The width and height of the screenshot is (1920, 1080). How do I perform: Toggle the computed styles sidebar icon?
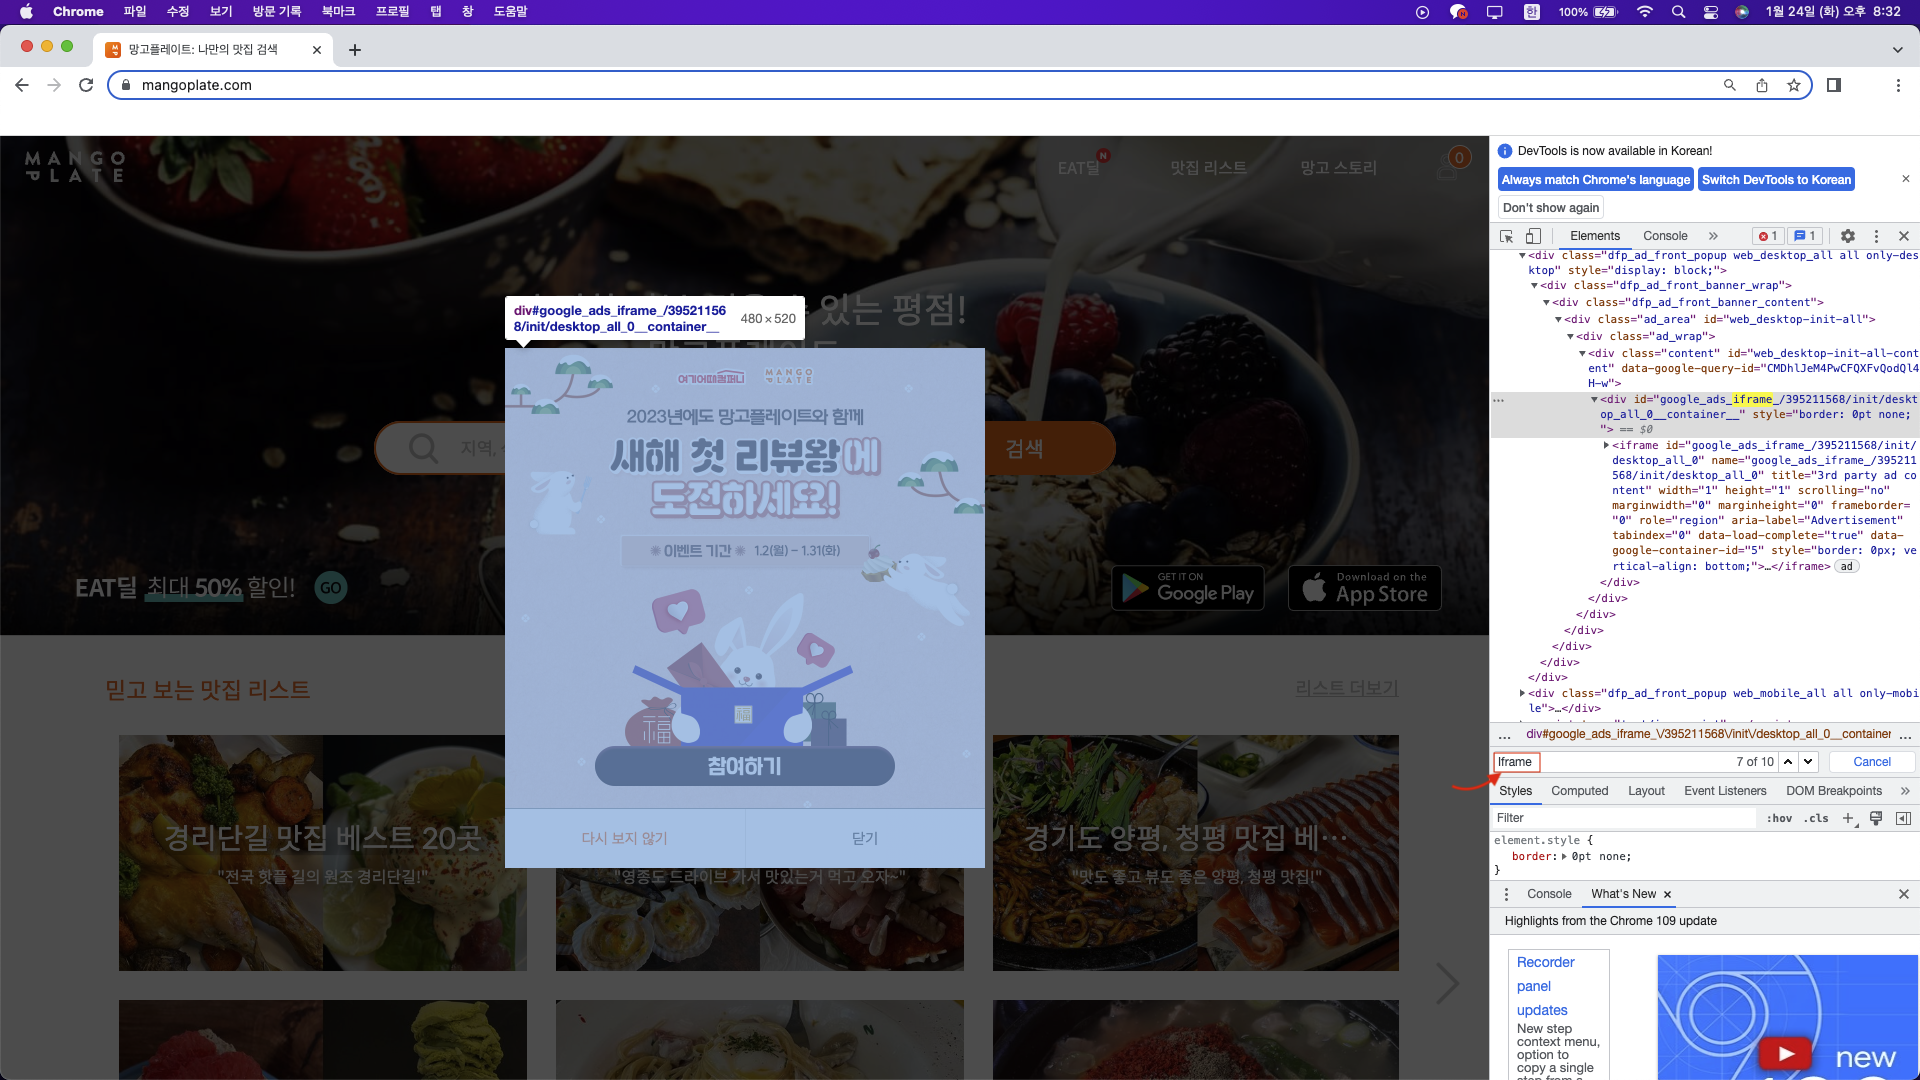point(1903,818)
